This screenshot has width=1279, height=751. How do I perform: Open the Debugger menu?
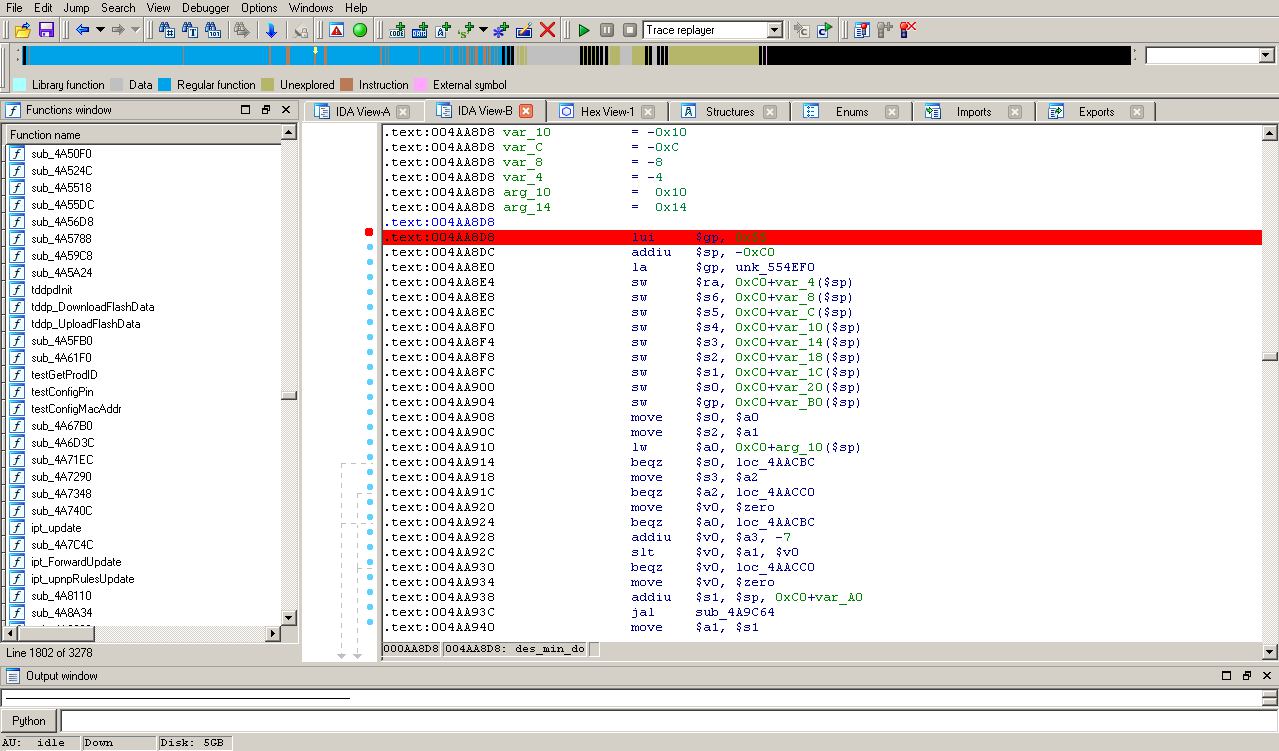click(205, 8)
